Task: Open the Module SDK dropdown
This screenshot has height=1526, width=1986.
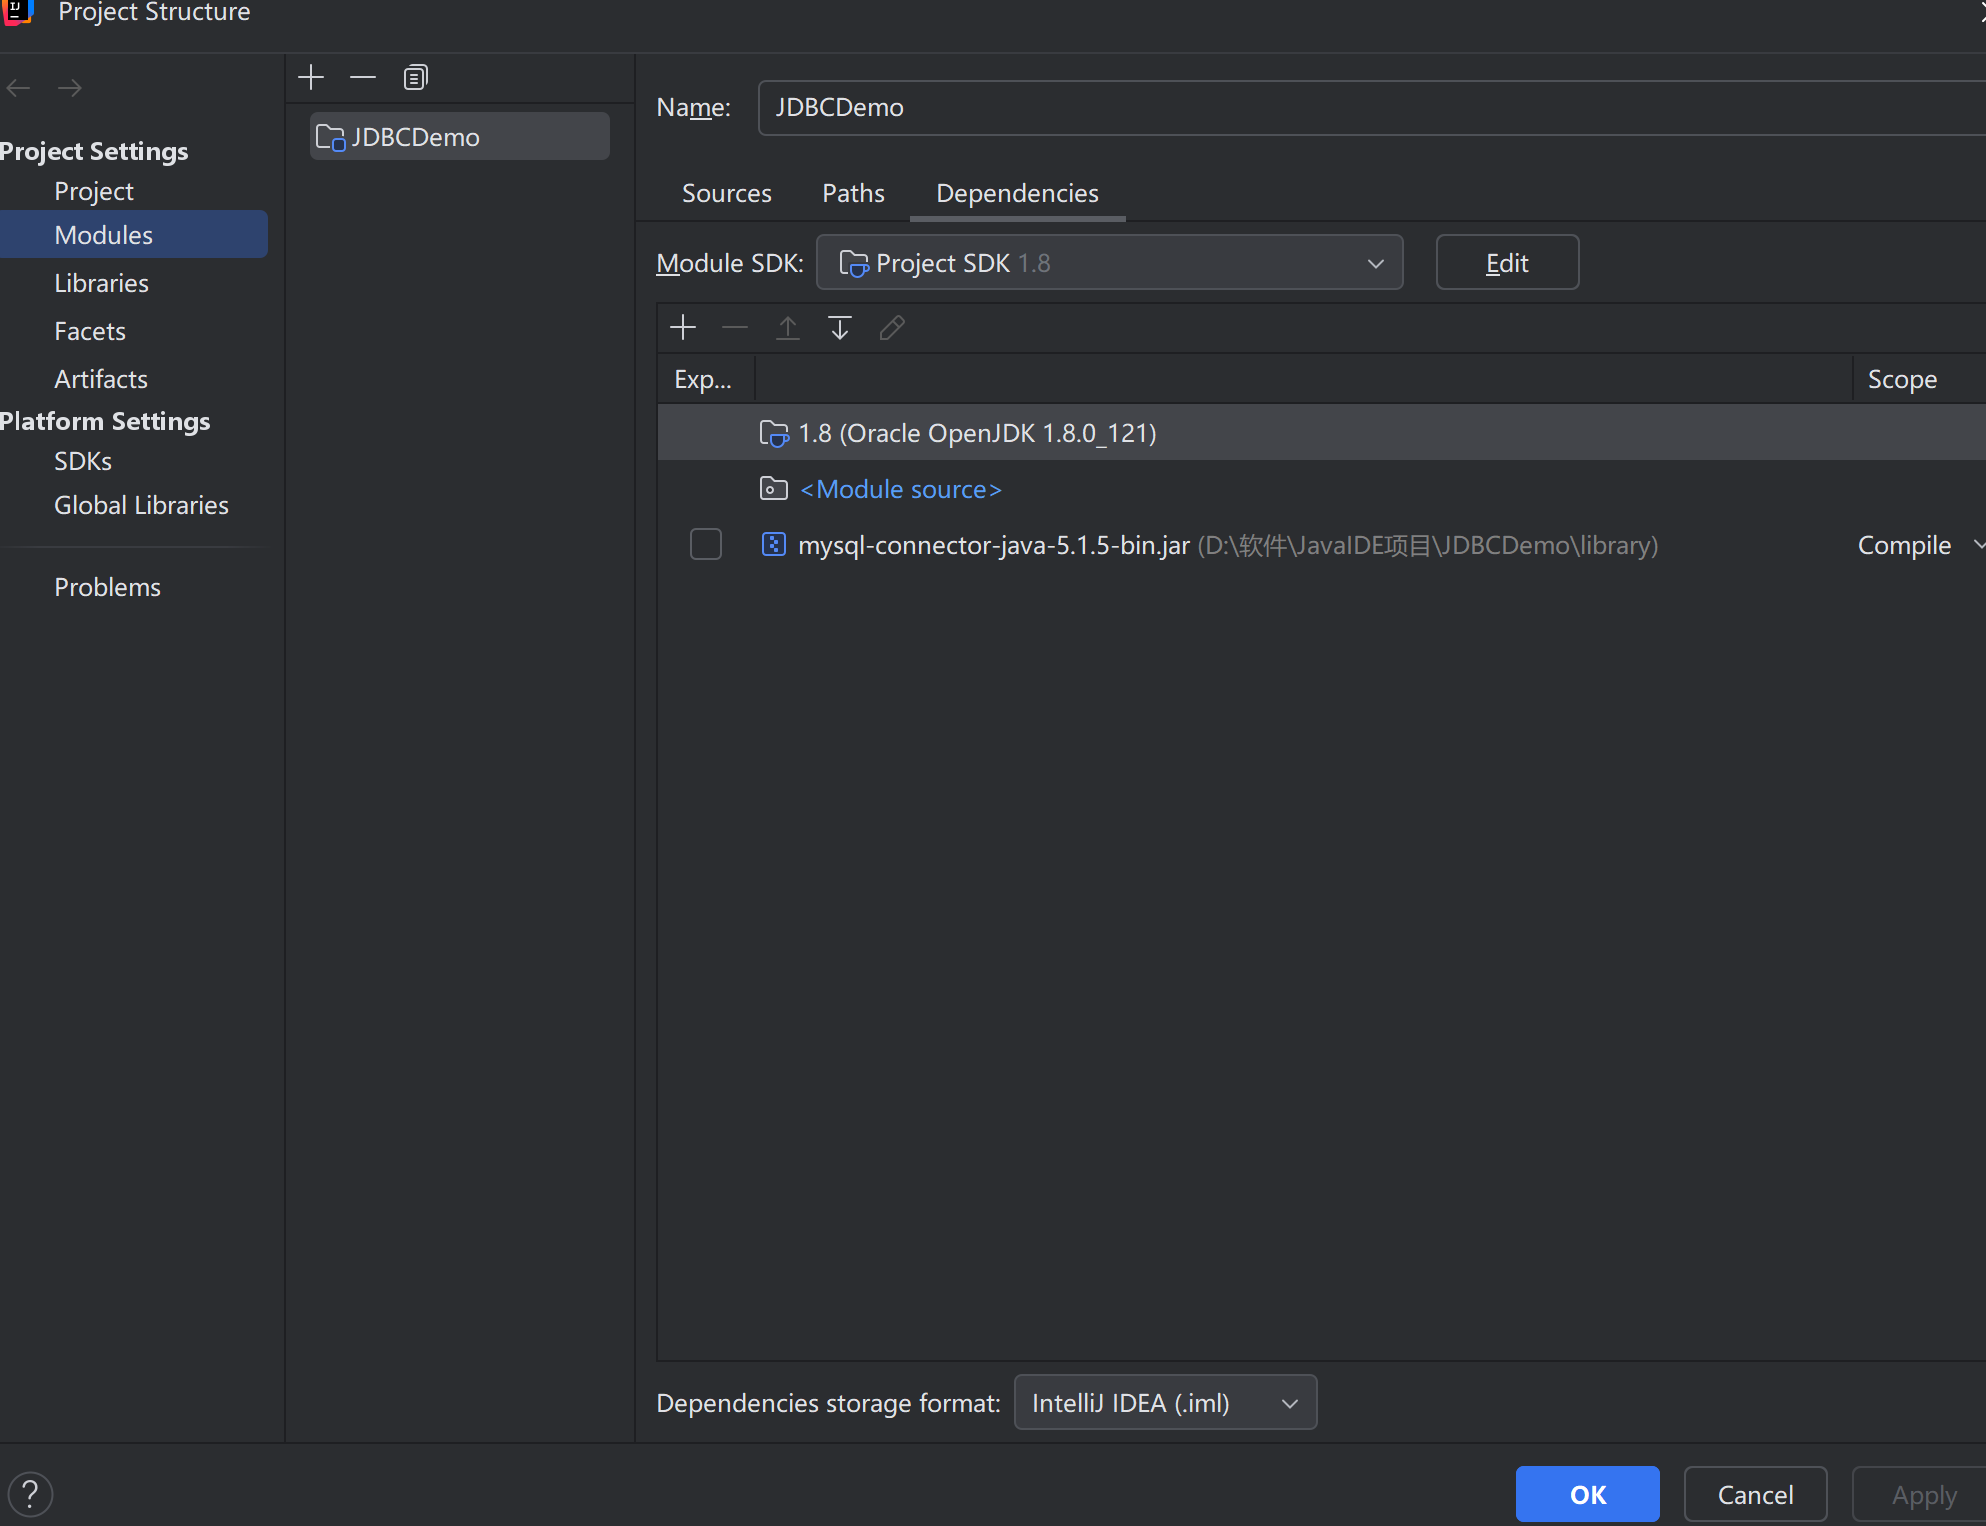Action: (x=1109, y=263)
